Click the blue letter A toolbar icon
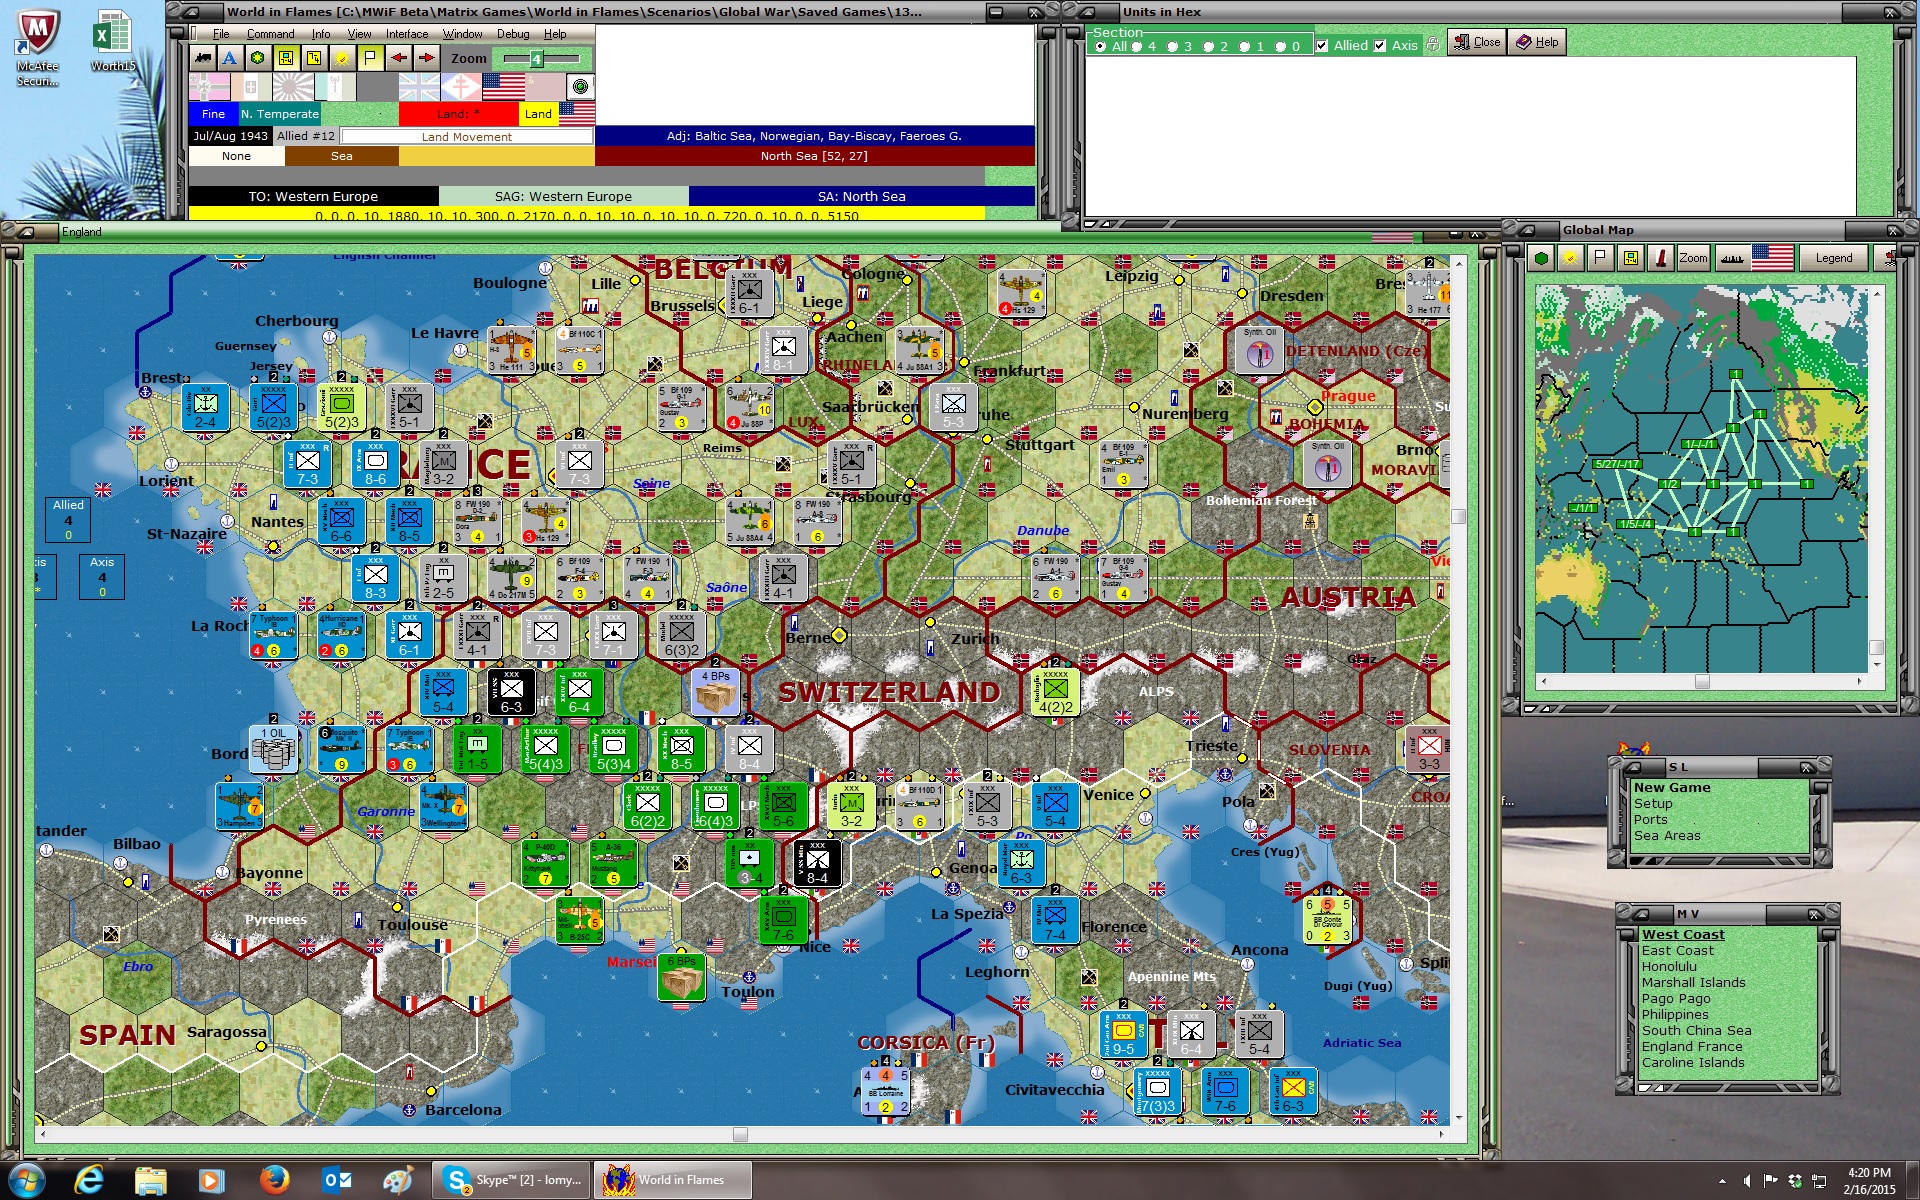 [230, 58]
